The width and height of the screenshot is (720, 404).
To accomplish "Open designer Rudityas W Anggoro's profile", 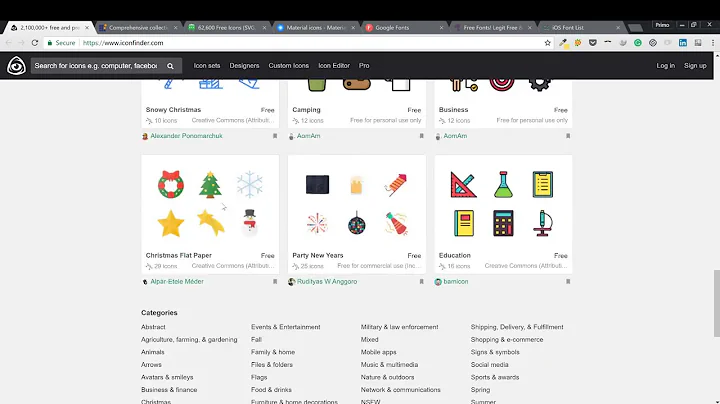I will point(326,281).
